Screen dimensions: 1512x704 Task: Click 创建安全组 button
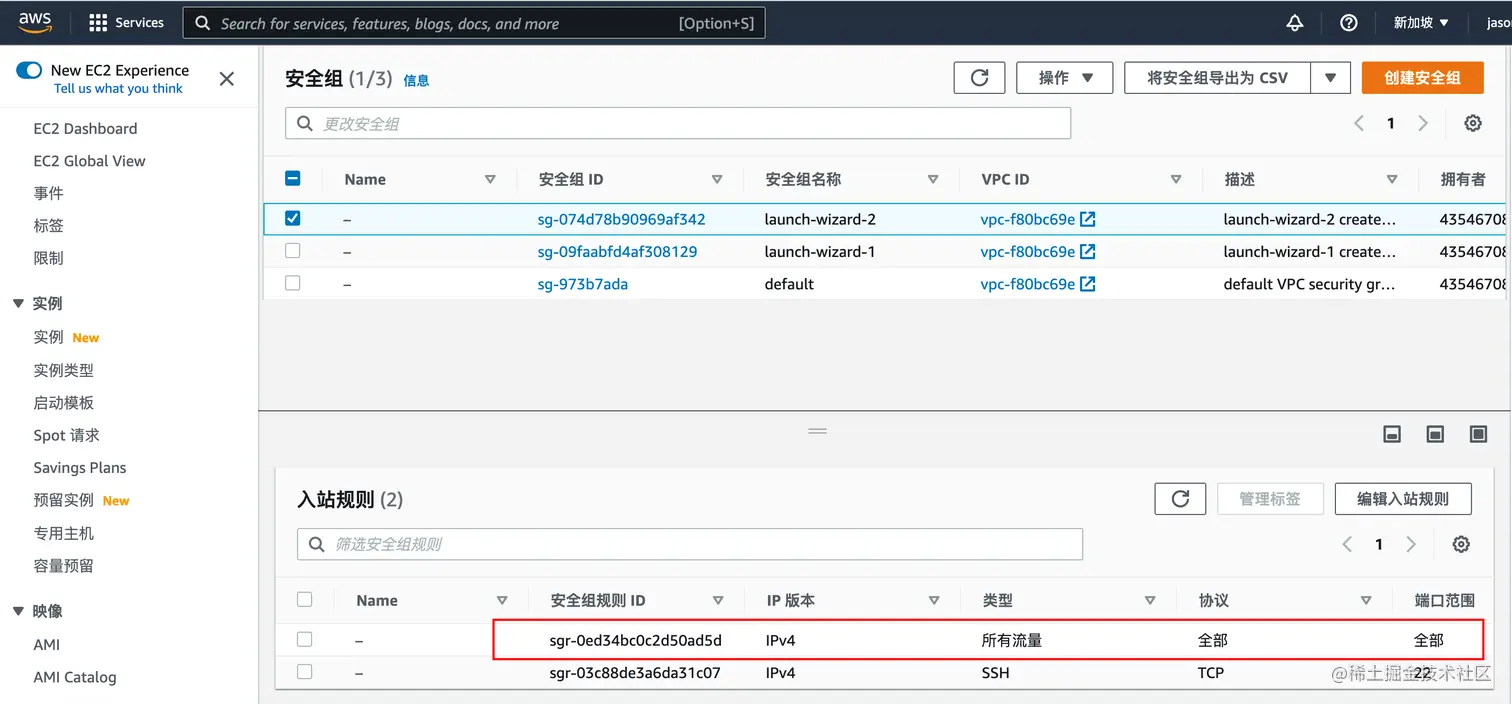point(1422,77)
